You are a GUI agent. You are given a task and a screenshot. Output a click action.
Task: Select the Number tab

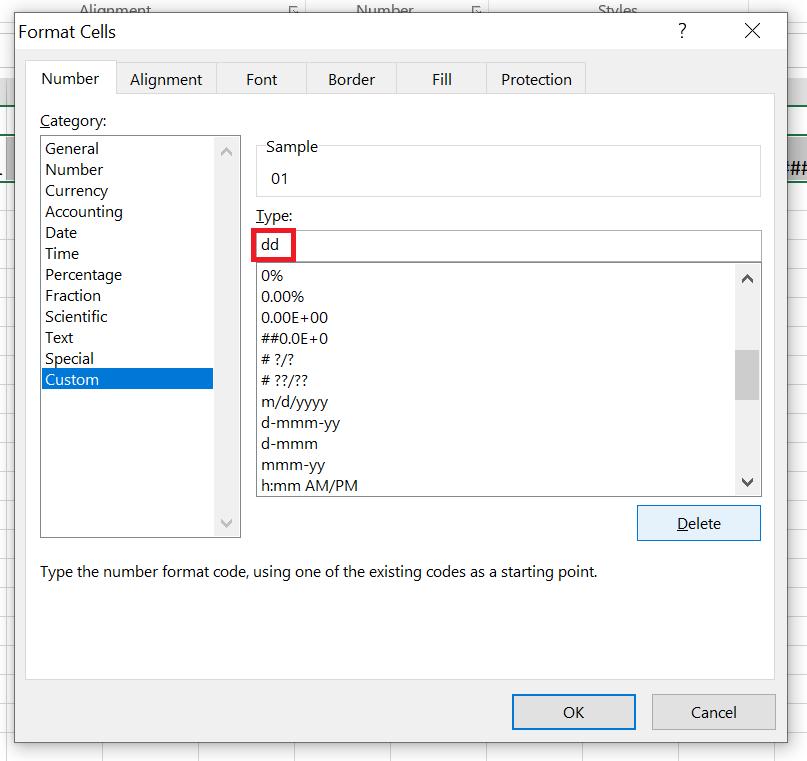[70, 78]
